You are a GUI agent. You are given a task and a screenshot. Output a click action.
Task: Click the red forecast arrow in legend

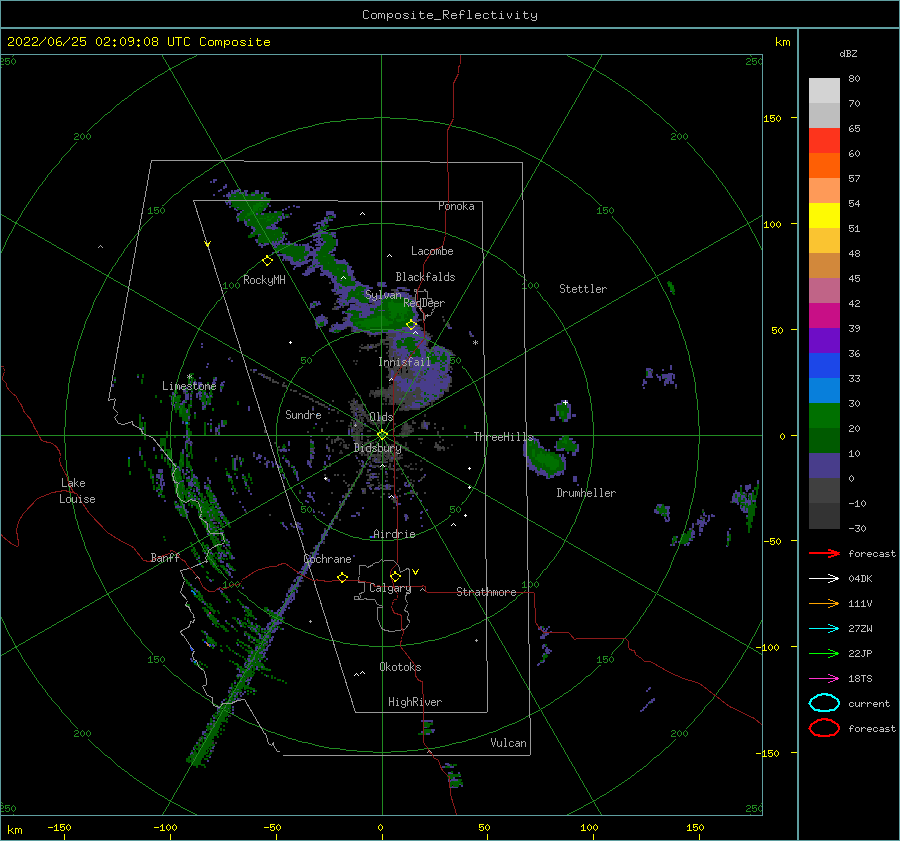pos(824,553)
